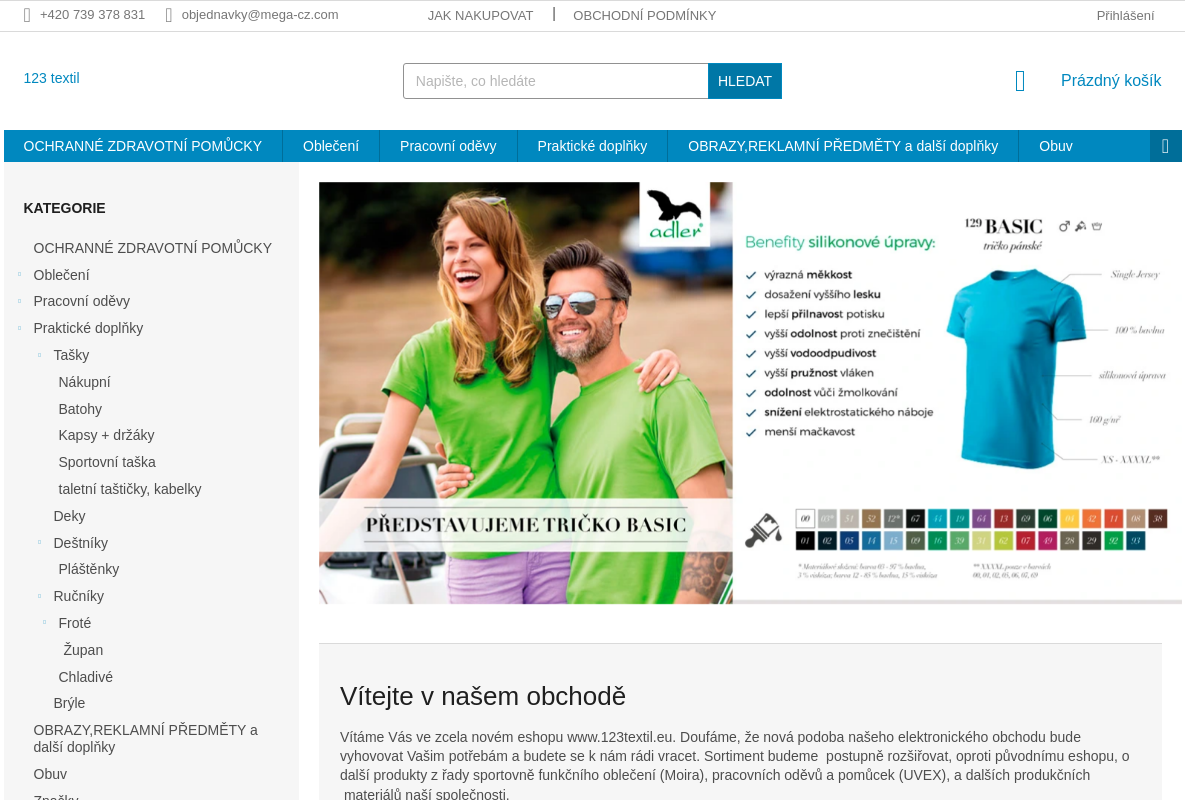Click the Prázdný košík link

click(1110, 79)
